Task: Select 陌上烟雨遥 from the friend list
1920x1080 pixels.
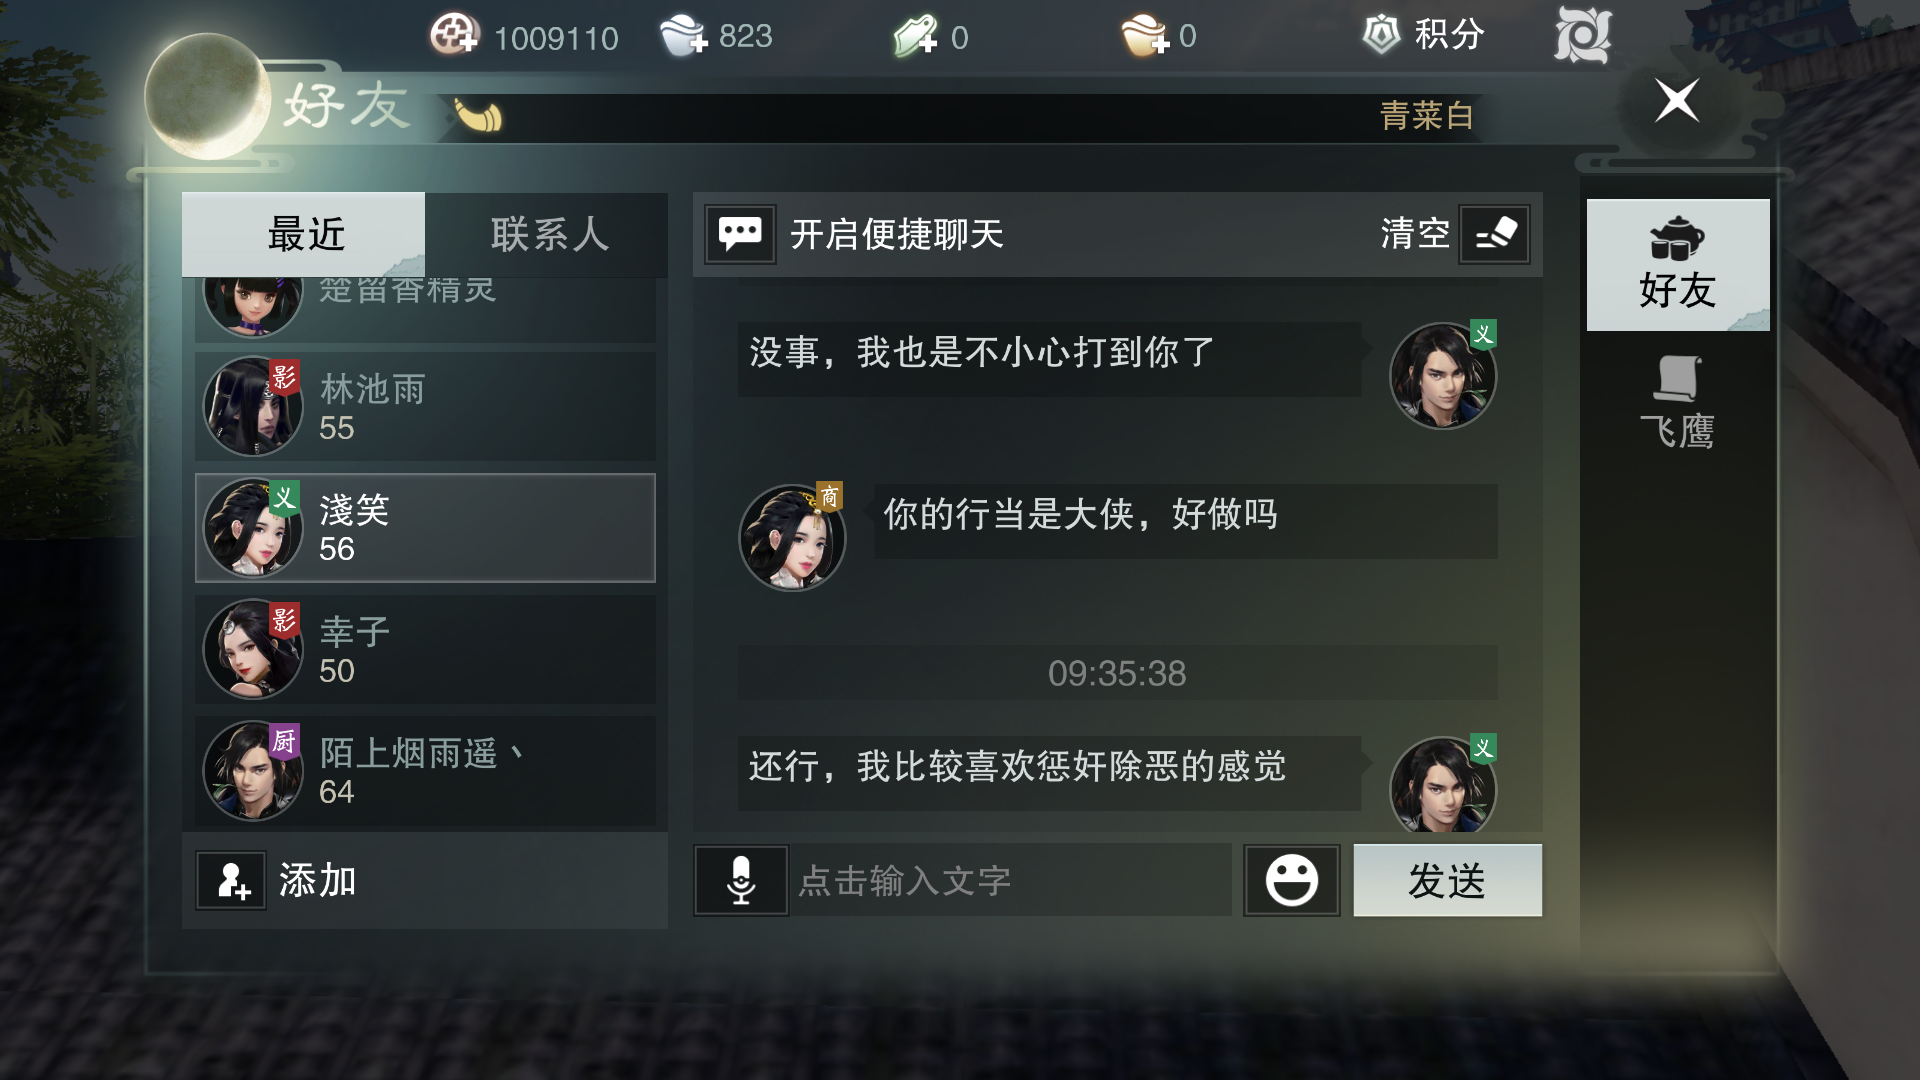Action: (x=425, y=770)
